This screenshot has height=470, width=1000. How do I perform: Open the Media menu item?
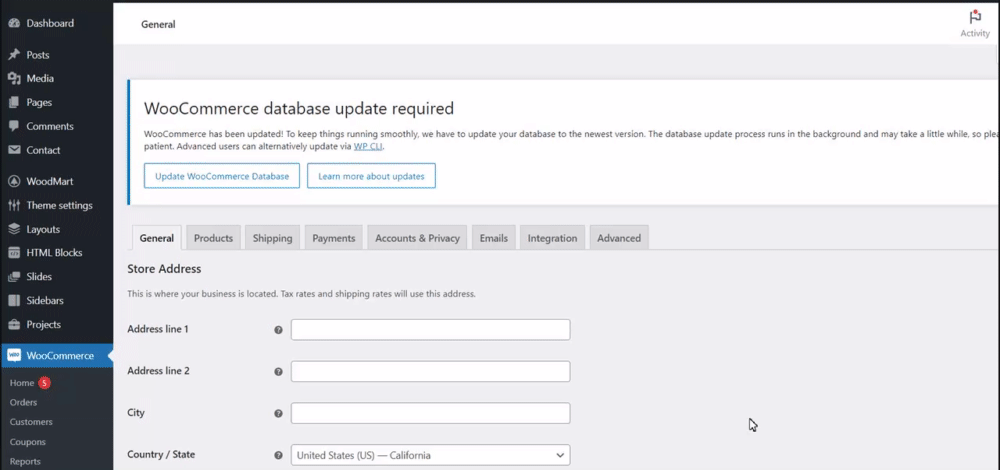tap(57, 78)
